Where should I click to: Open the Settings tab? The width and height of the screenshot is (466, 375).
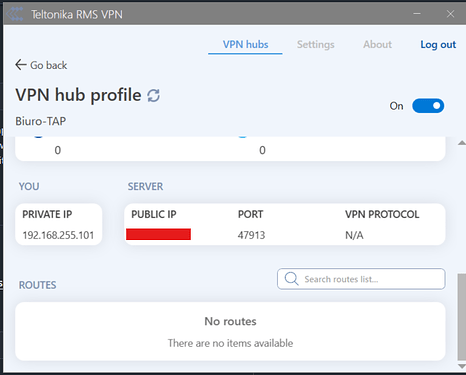click(316, 45)
